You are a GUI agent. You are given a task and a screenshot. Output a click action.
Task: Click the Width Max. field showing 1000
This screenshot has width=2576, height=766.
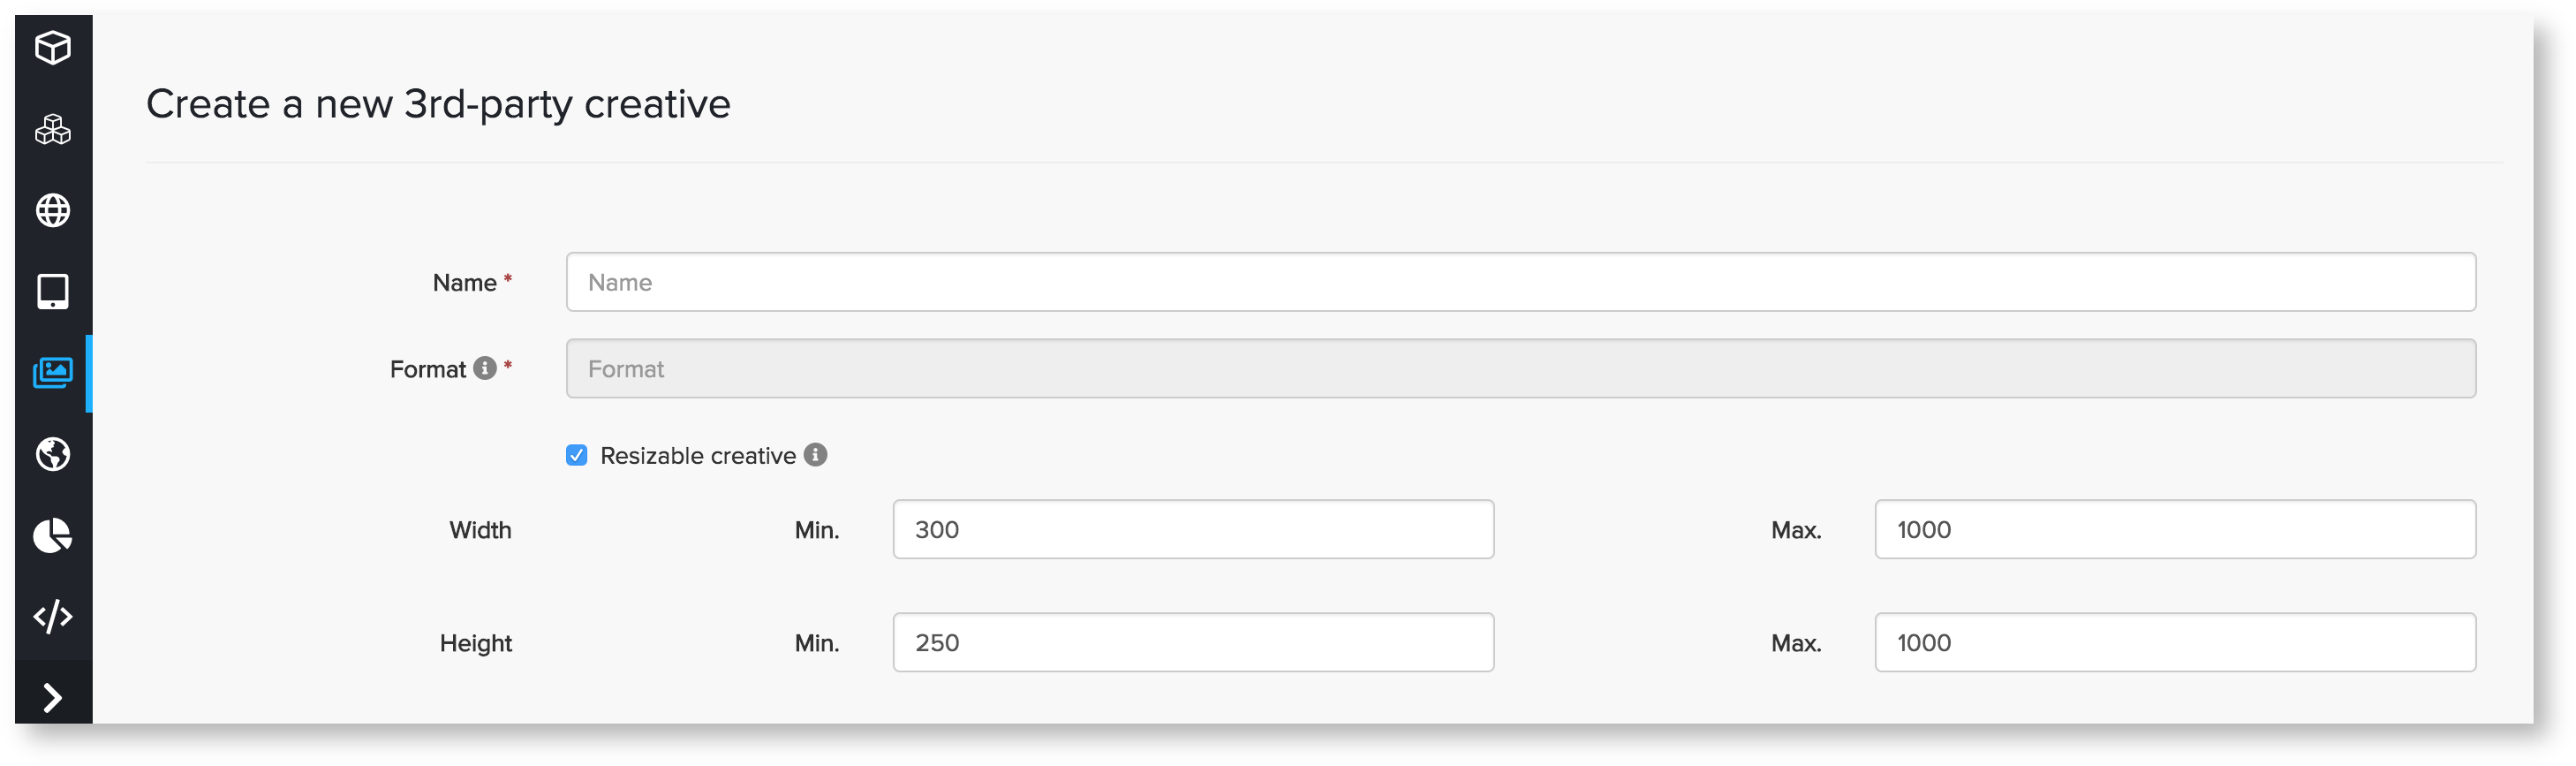2174,530
